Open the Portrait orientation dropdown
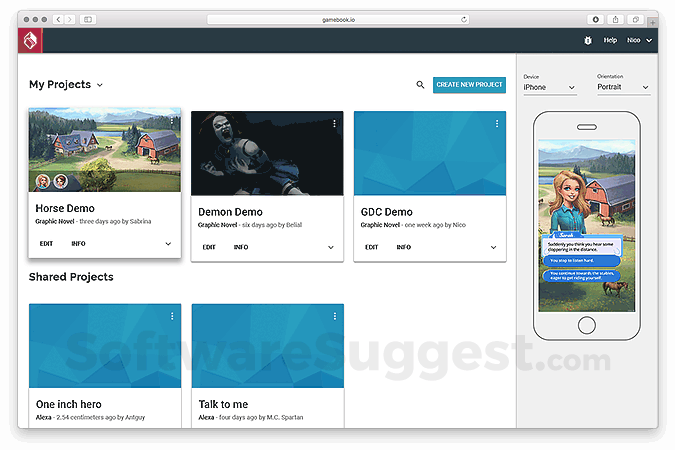 pyautogui.click(x=623, y=87)
